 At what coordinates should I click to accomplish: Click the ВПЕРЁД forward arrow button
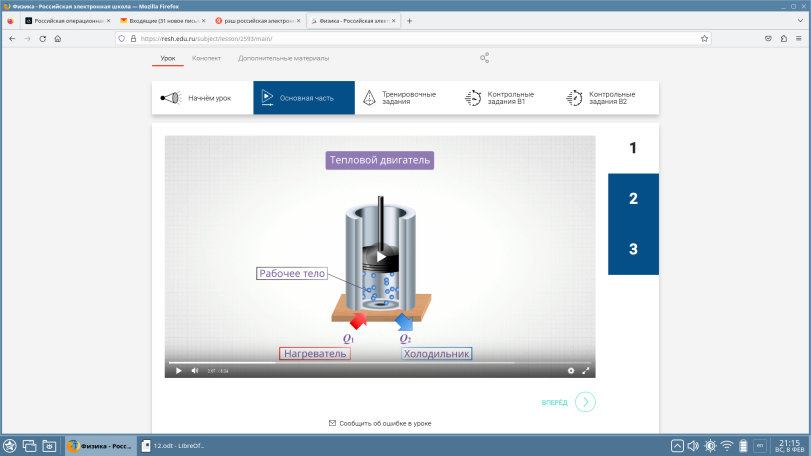click(585, 402)
